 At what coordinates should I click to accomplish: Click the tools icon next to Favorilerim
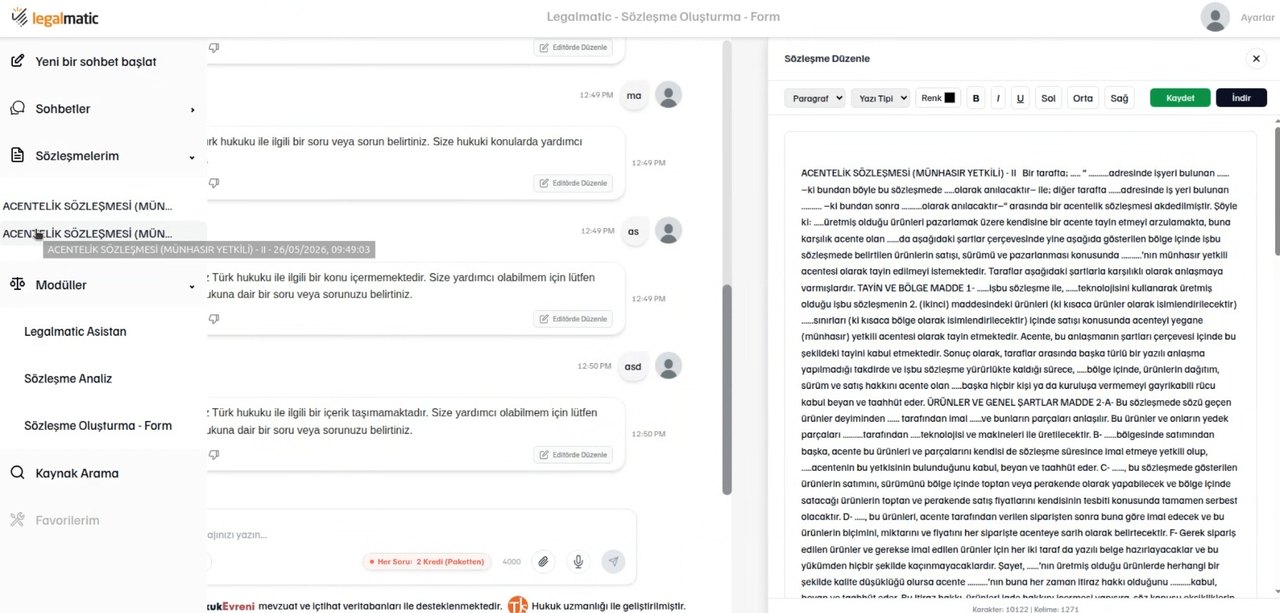tap(17, 520)
